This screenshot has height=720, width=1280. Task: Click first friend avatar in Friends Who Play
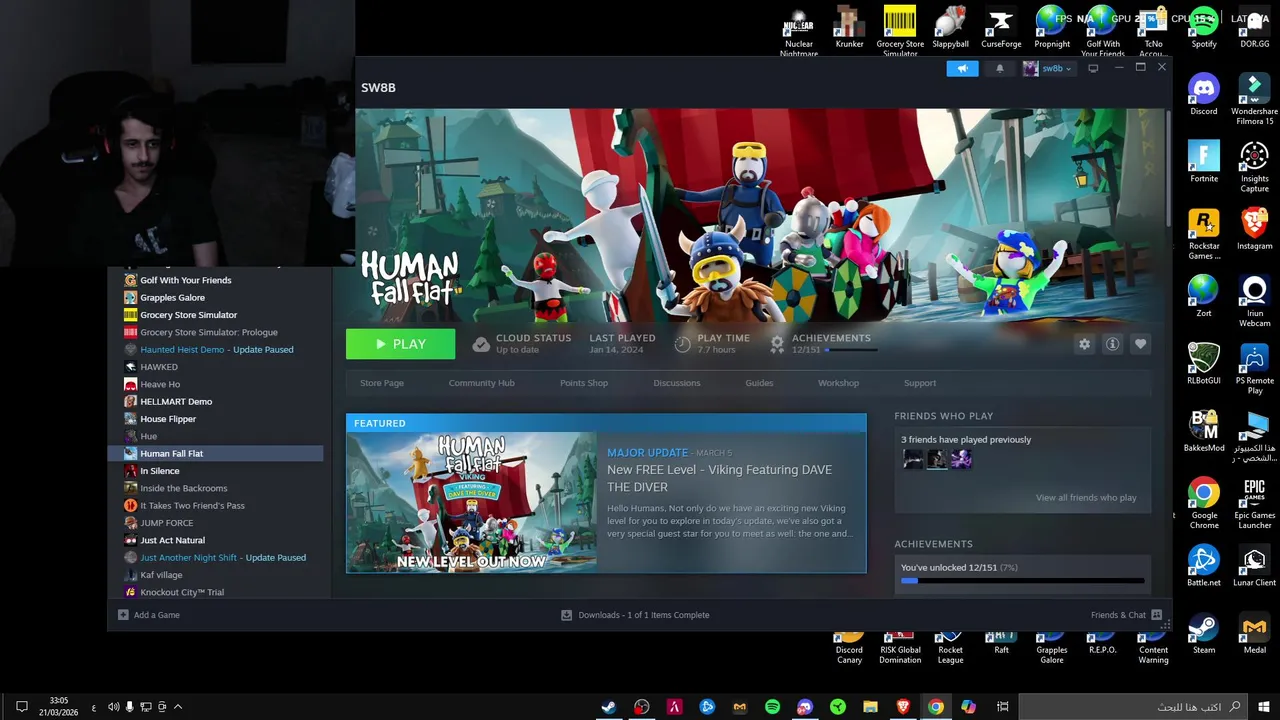(913, 459)
